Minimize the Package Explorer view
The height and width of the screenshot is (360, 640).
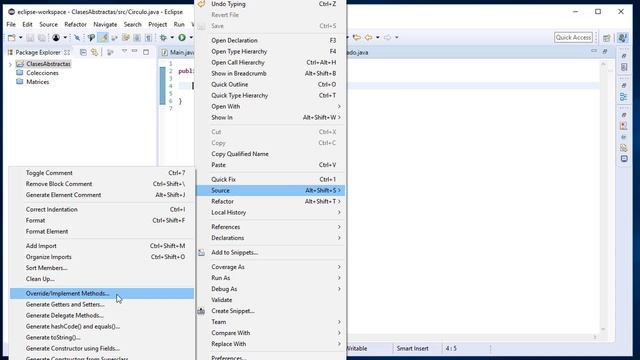[x=135, y=51]
